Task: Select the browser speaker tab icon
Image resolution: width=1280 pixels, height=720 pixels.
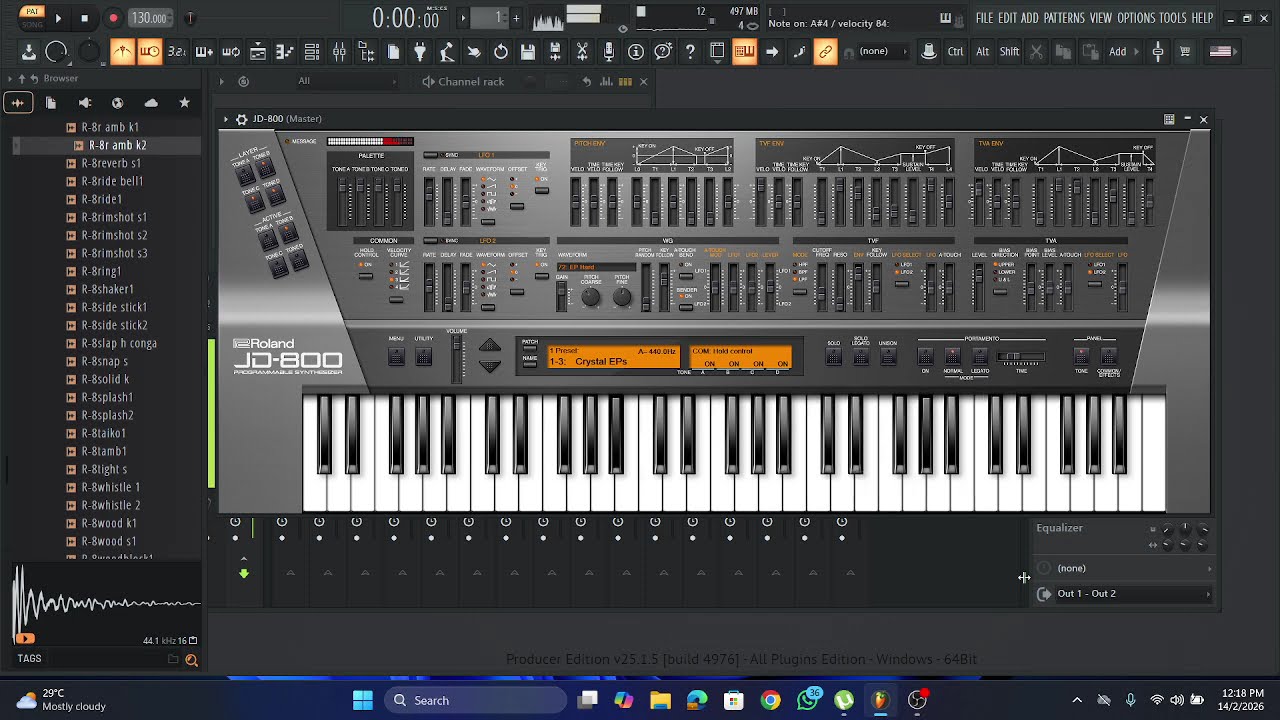Action: tap(84, 102)
